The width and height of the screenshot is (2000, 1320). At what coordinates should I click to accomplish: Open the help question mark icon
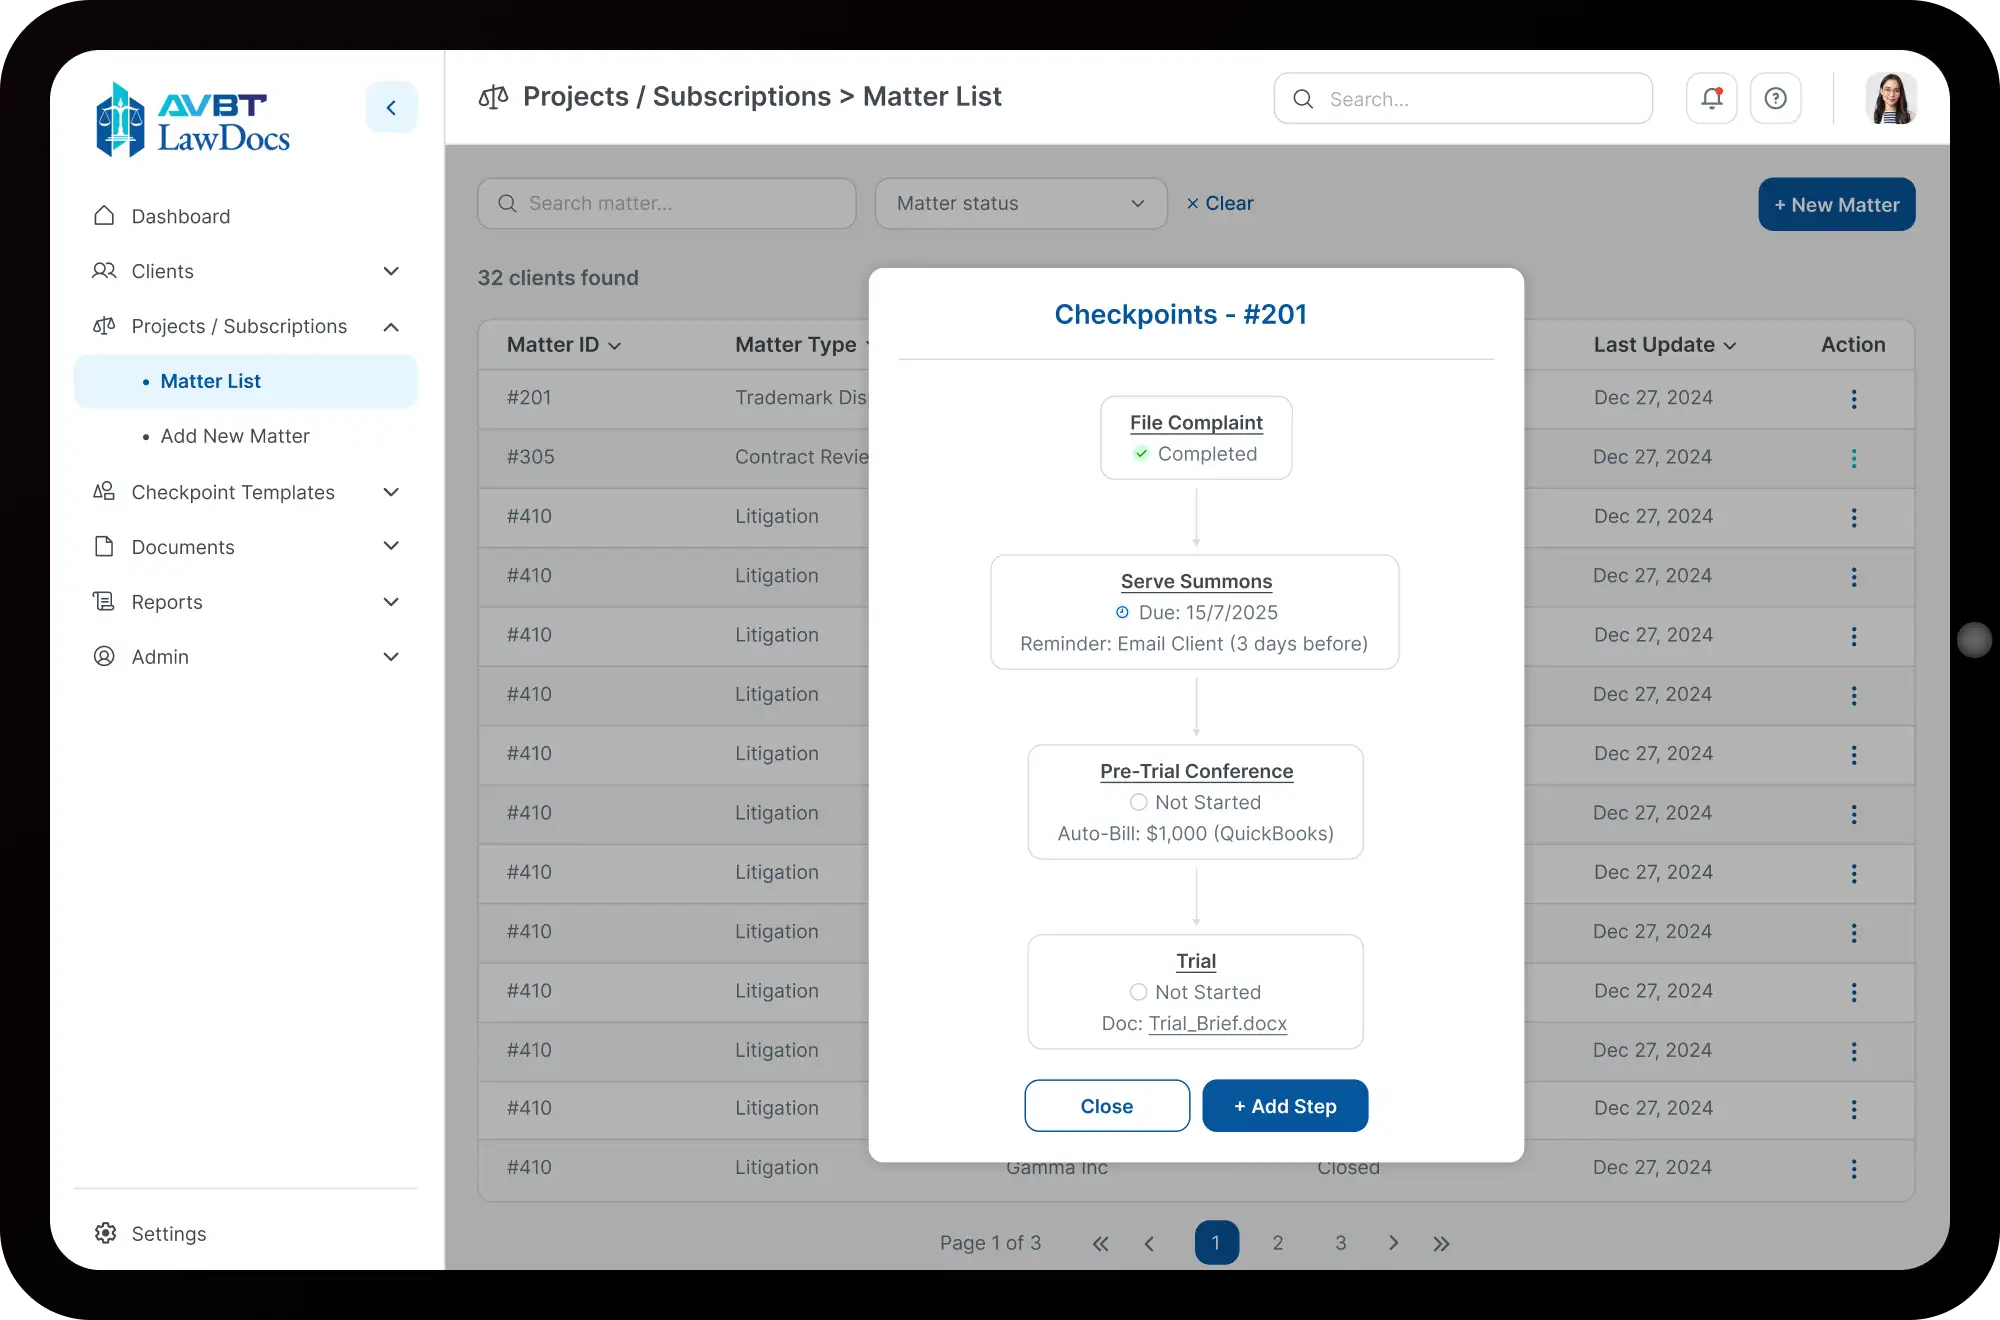click(1775, 98)
